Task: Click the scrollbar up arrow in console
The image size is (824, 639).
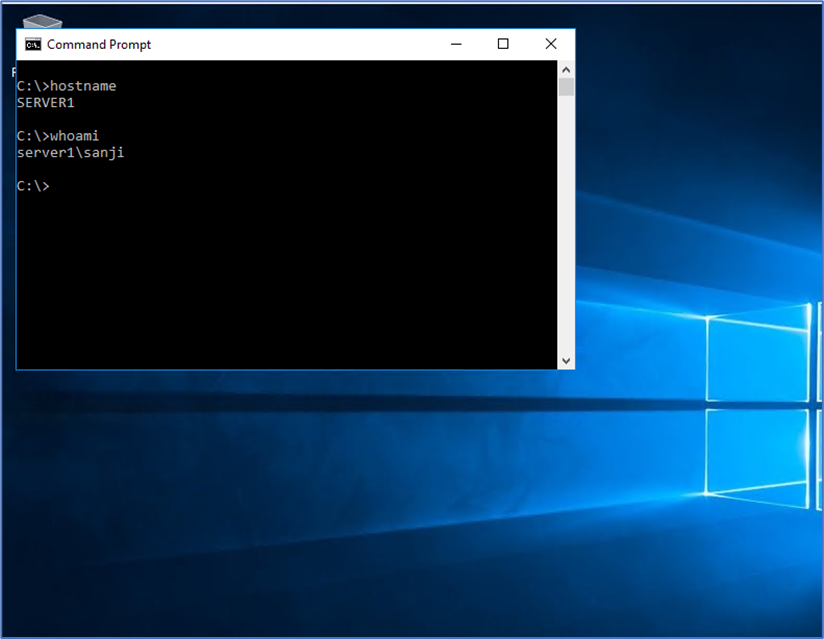Action: pyautogui.click(x=566, y=69)
